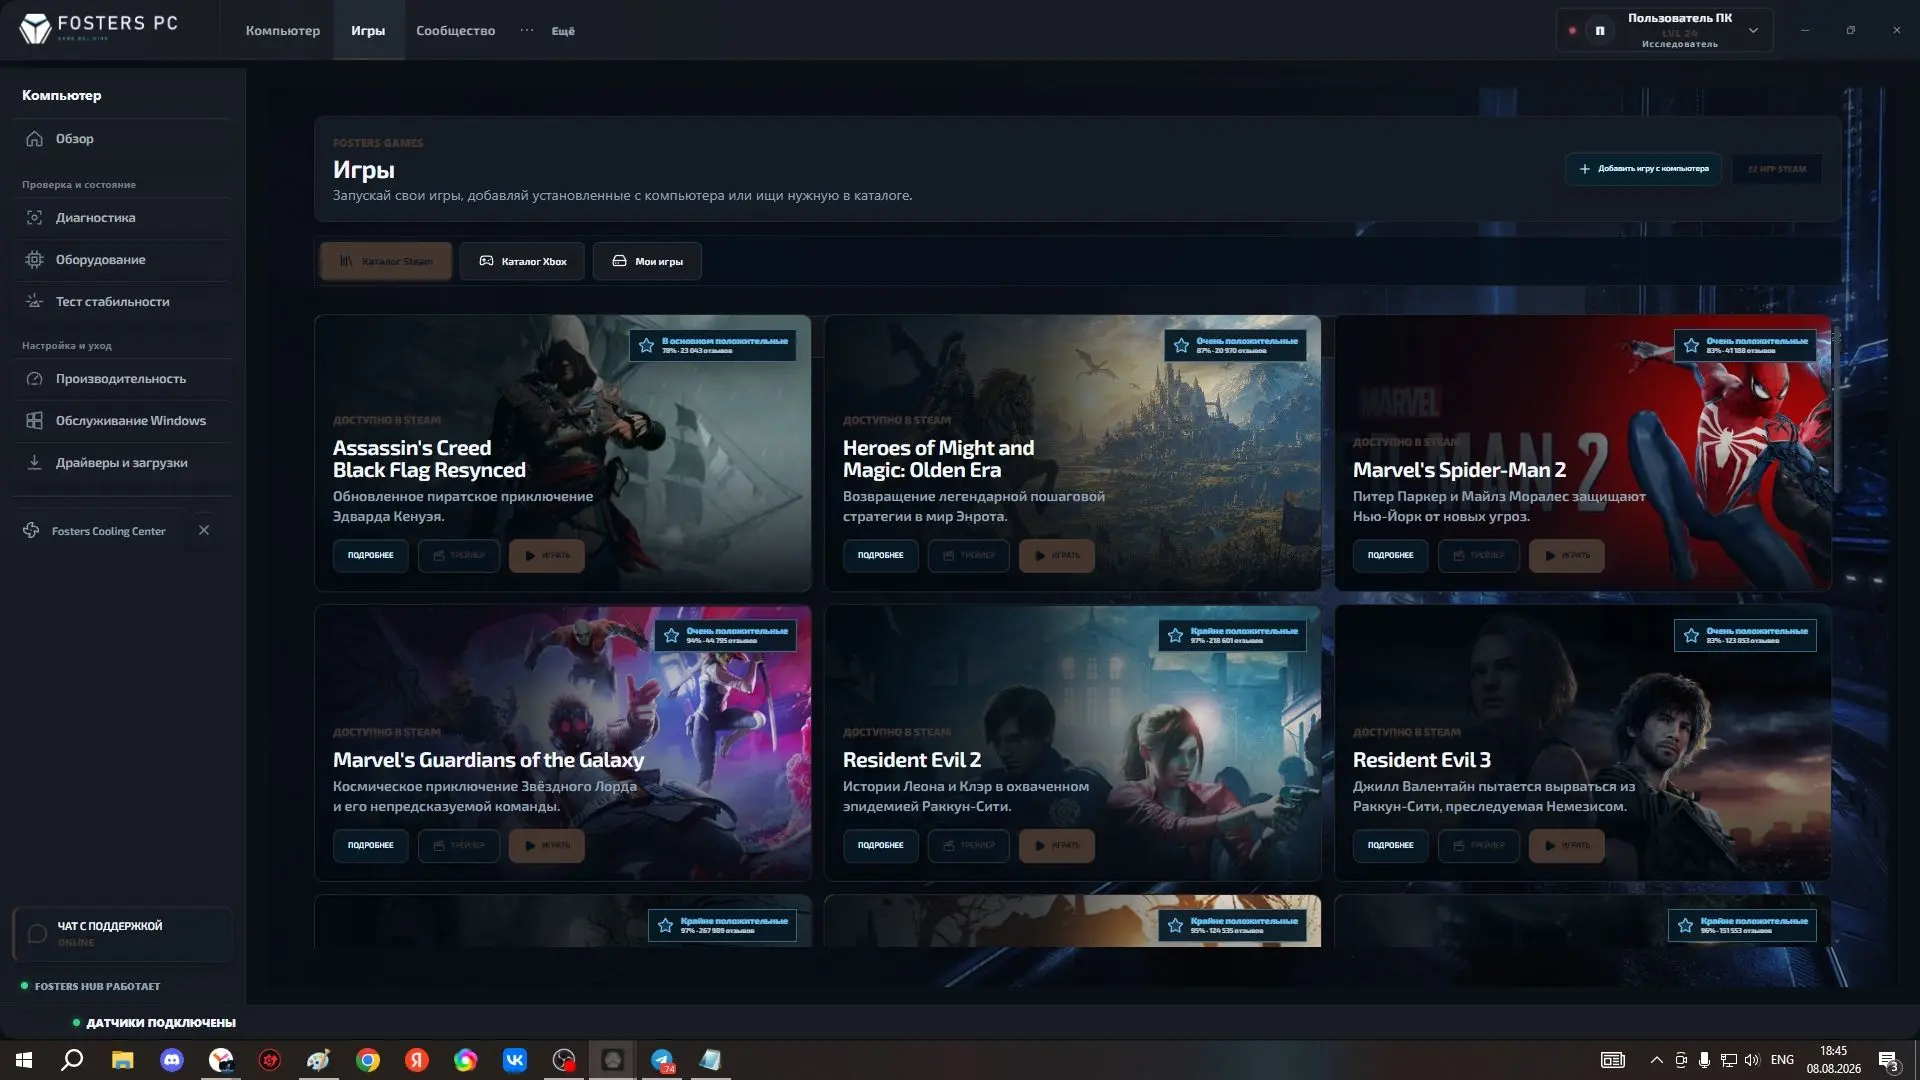Open trailer for Marvel's Spider-Man 2

coord(1479,555)
